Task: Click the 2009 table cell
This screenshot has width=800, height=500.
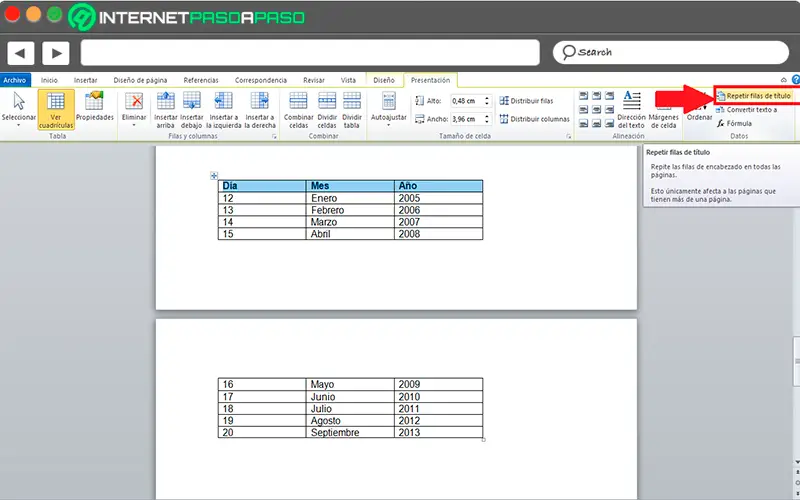Action: click(x=439, y=384)
